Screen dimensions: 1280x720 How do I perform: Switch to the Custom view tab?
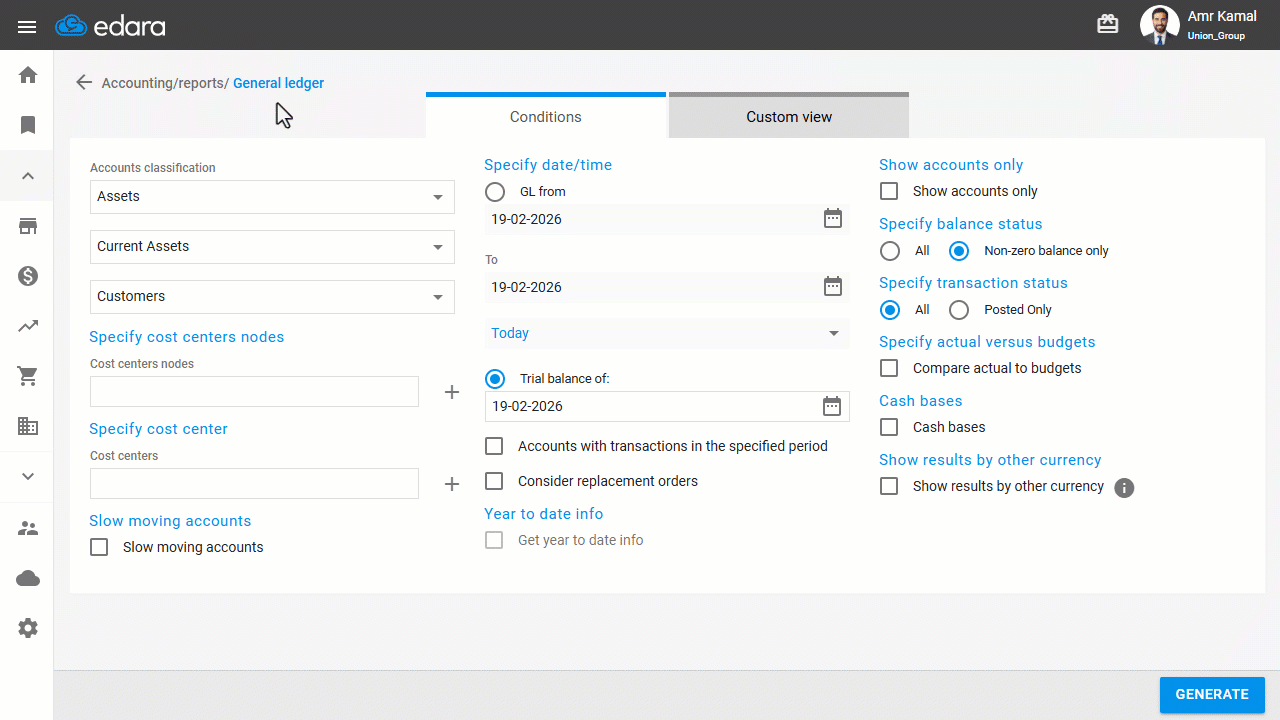789,115
